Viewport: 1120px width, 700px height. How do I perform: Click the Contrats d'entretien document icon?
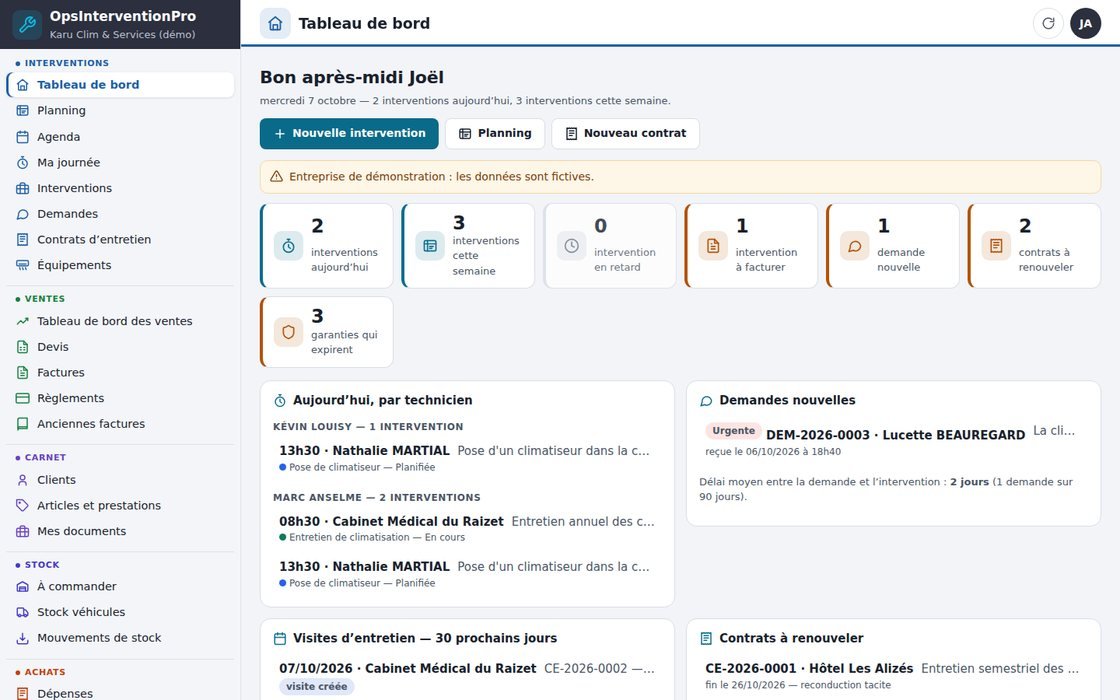click(23, 239)
